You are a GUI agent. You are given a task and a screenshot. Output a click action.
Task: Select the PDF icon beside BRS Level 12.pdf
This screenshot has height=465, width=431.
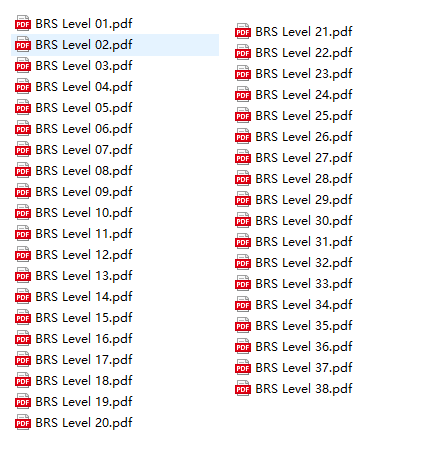point(23,255)
